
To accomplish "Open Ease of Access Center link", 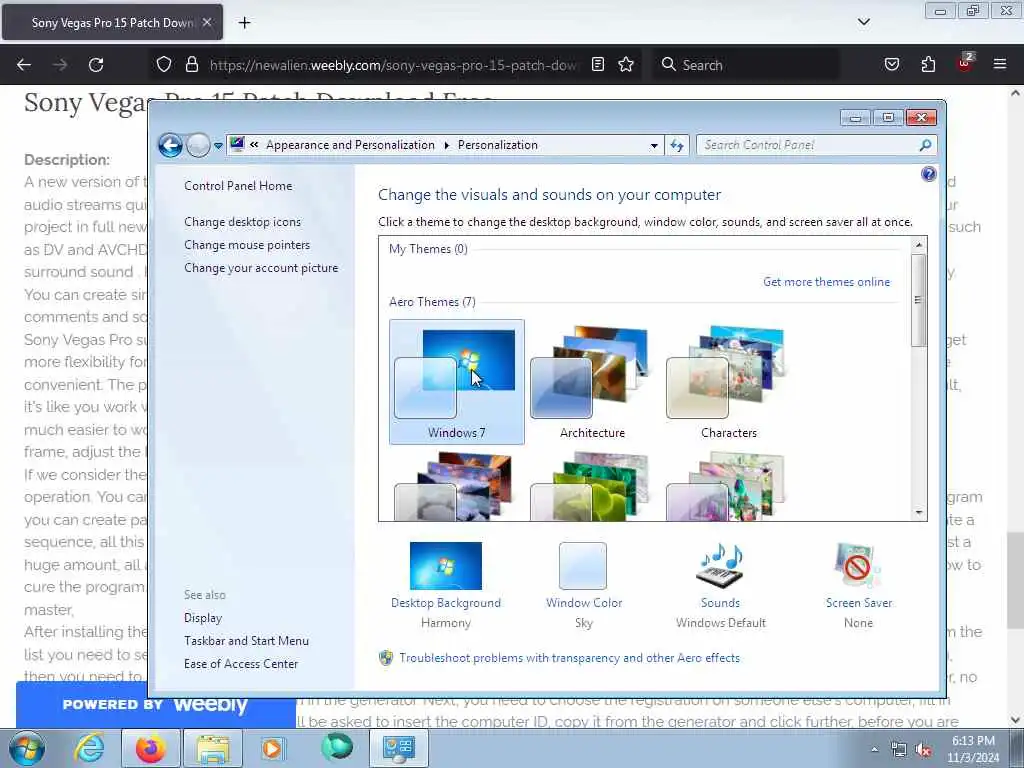I will [241, 664].
